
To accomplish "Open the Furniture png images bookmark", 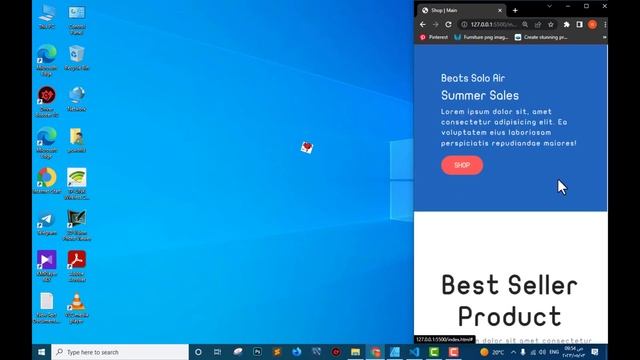I will coord(481,37).
